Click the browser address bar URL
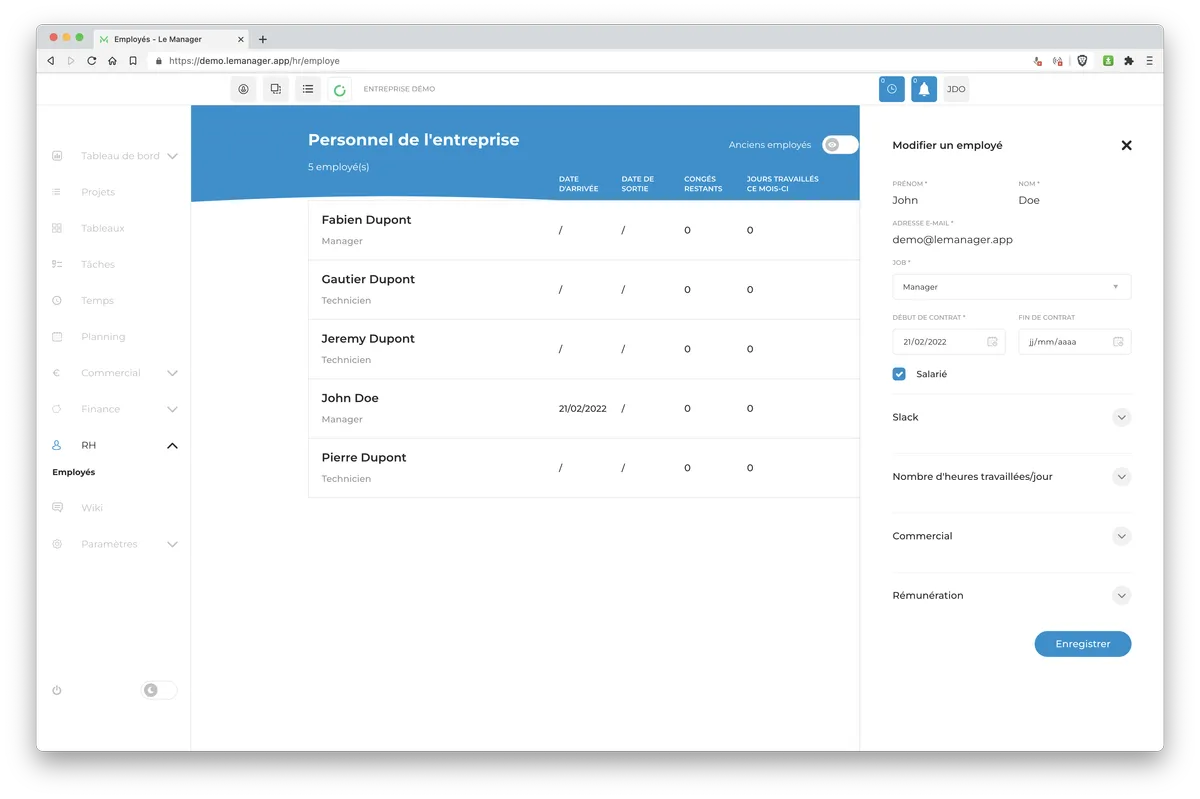 [x=254, y=61]
